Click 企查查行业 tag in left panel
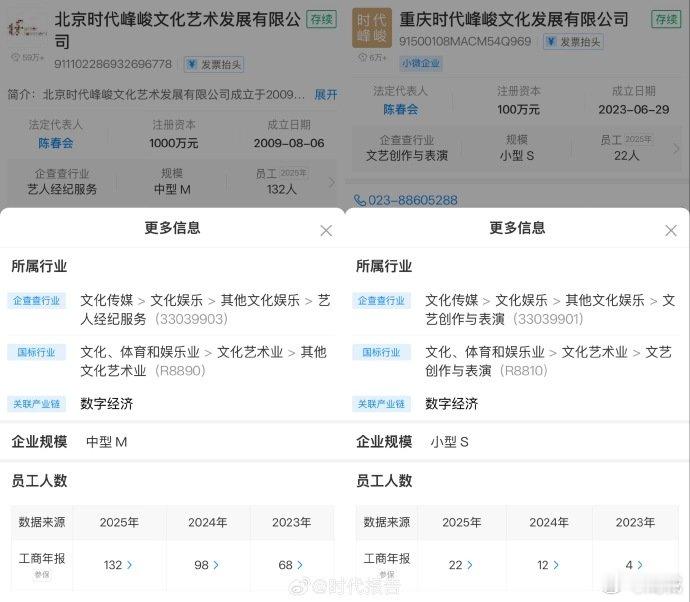Viewport: 690px width, 602px height. [37, 301]
